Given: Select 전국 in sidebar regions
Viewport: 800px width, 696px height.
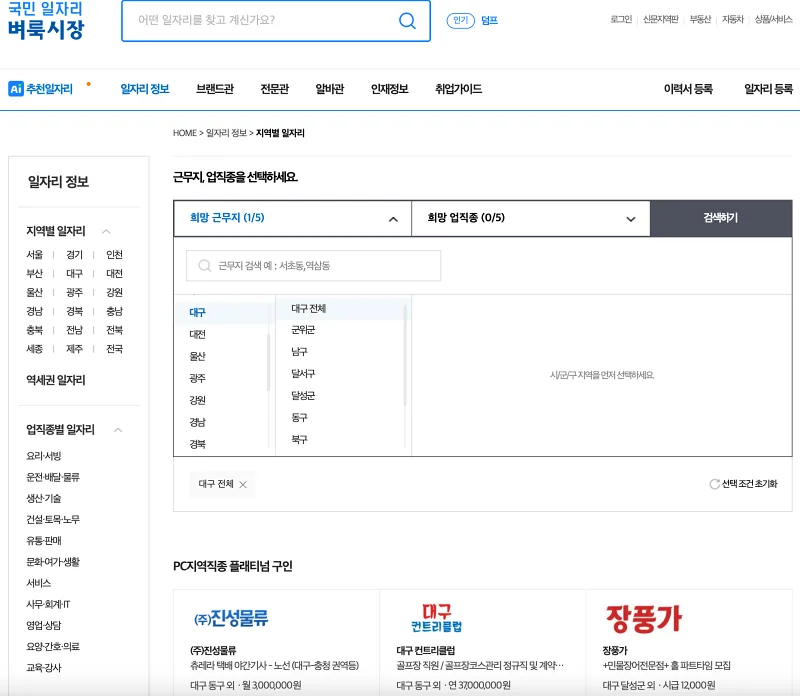Looking at the screenshot, I should pos(114,349).
